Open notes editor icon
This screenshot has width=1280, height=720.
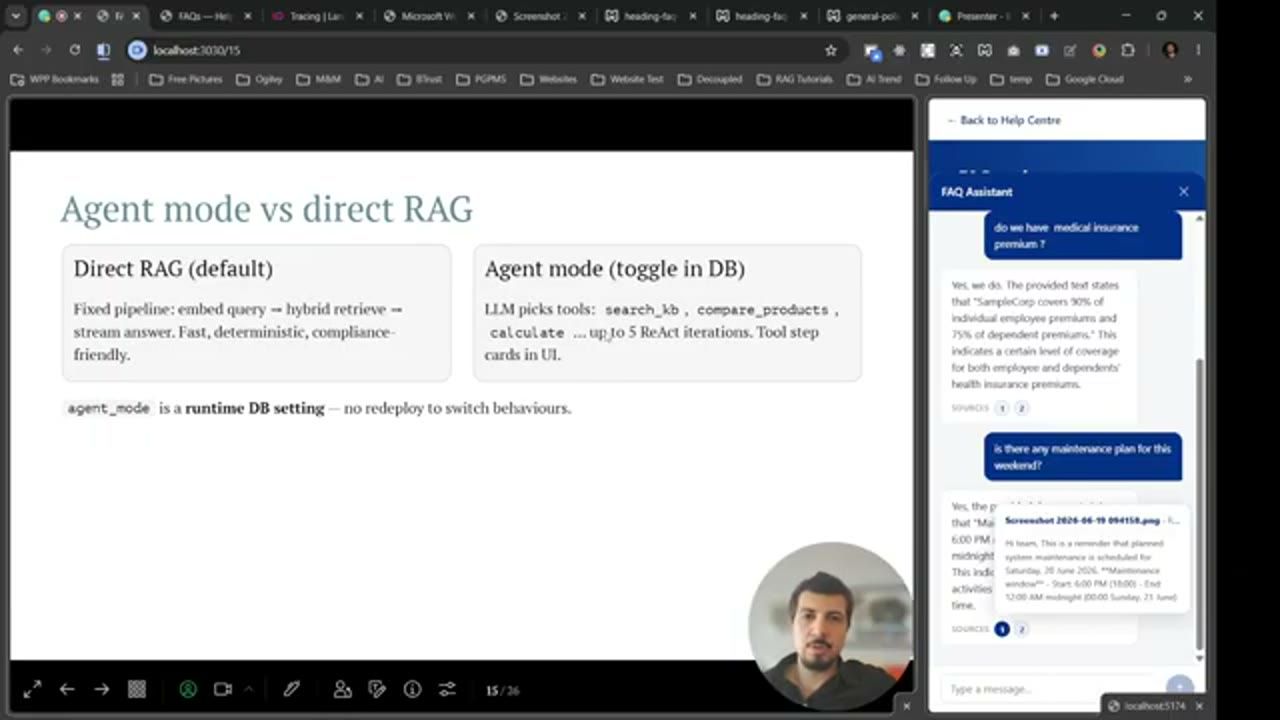click(x=377, y=689)
